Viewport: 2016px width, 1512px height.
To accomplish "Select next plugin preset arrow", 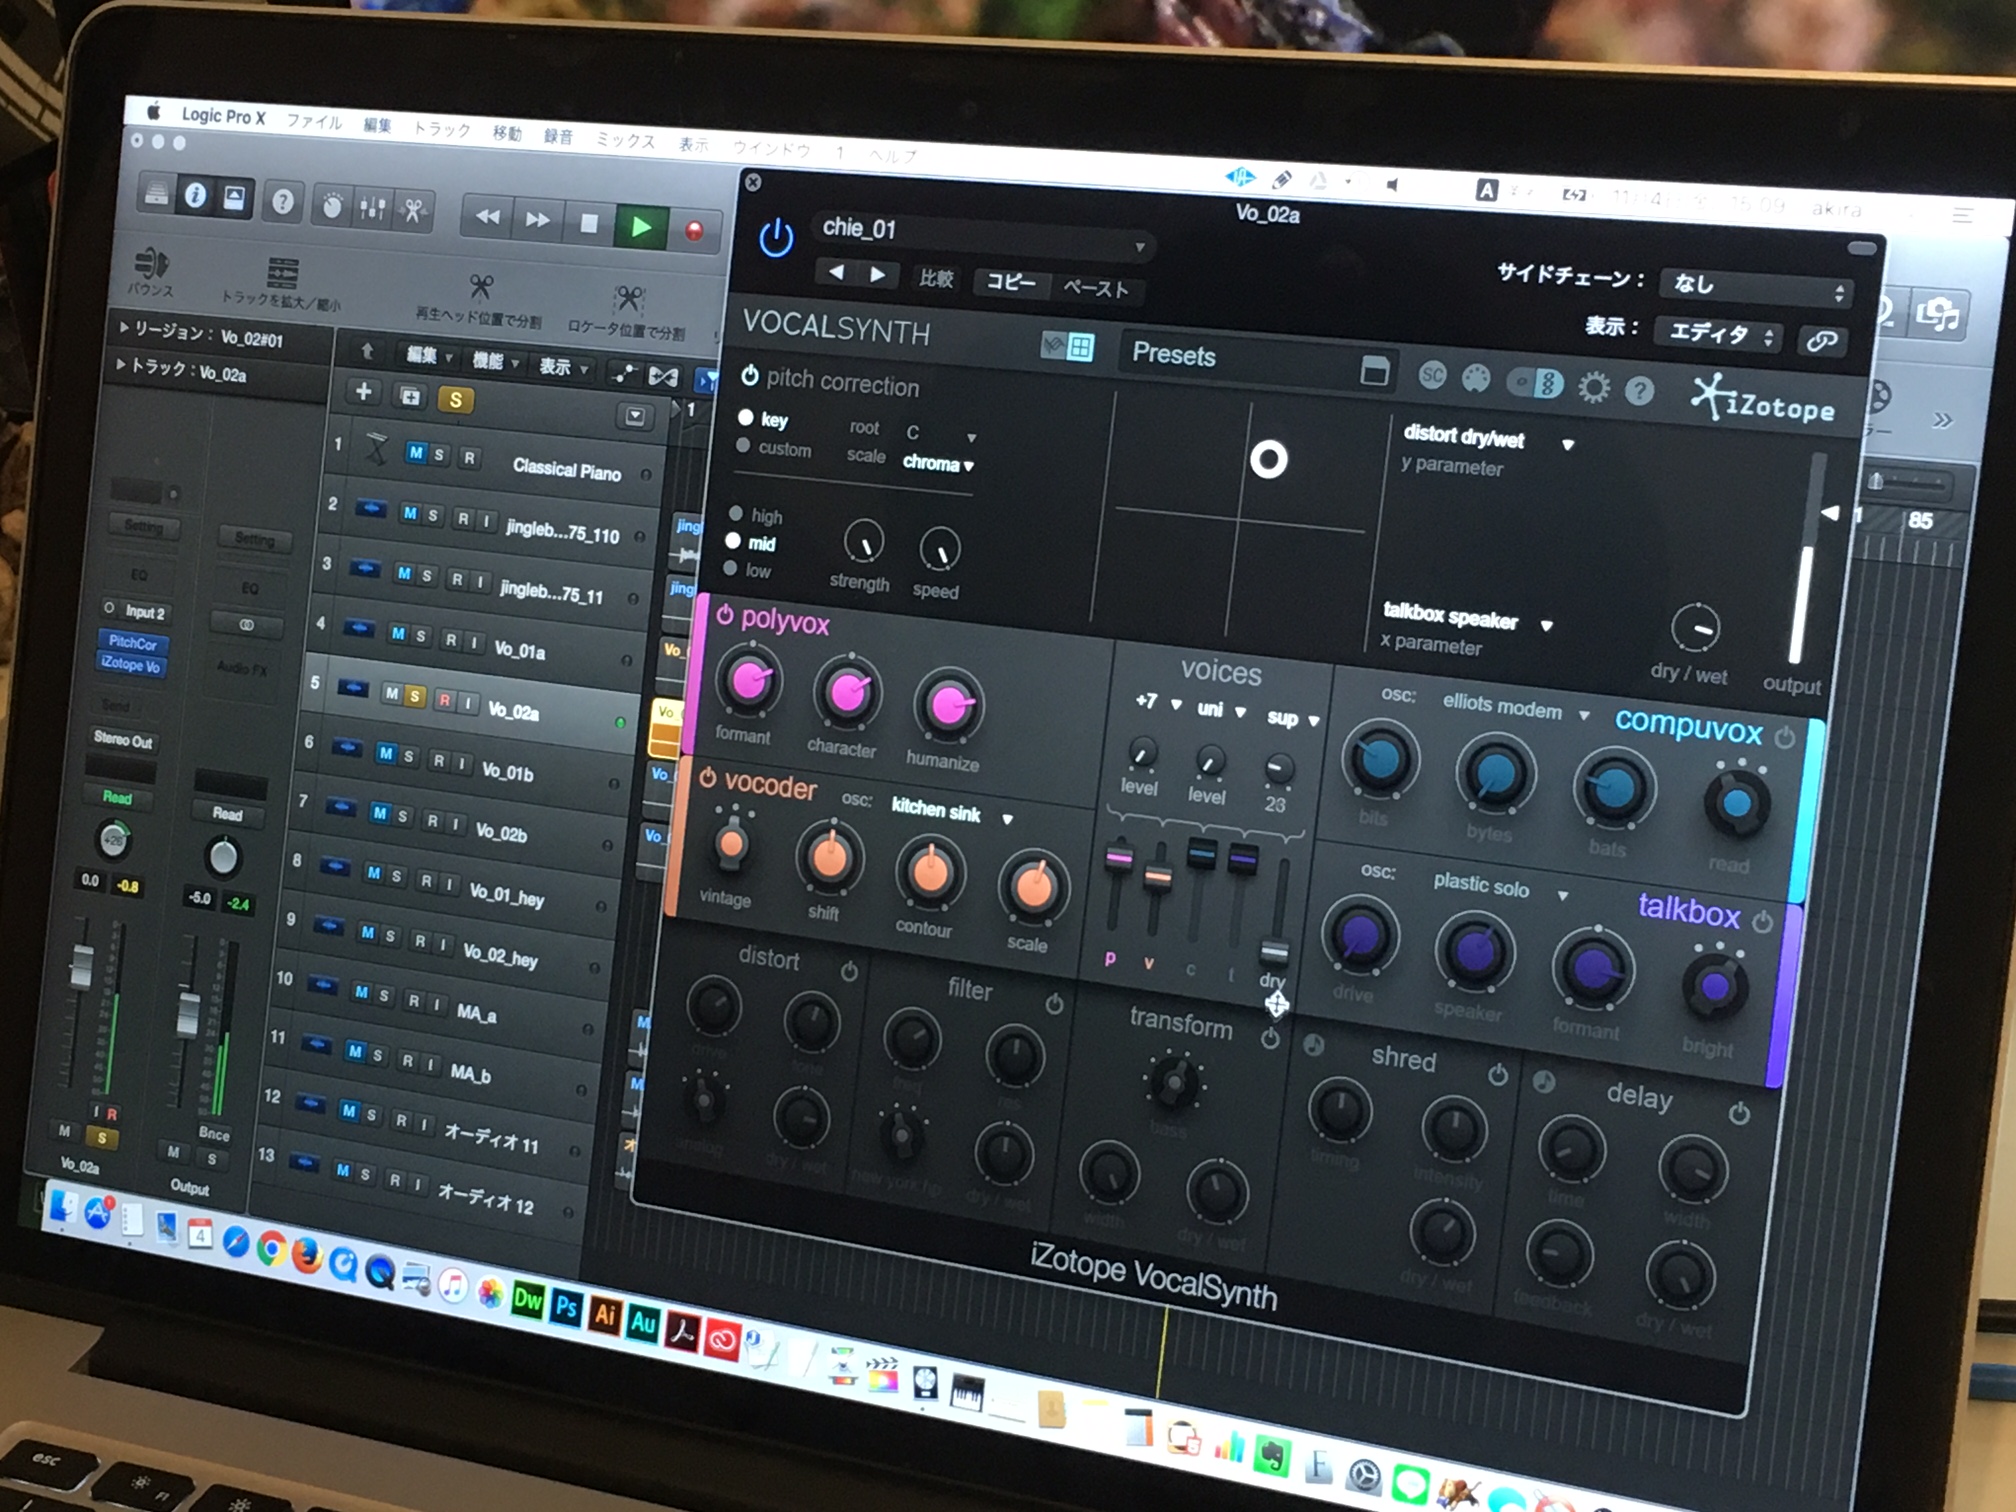I will tap(877, 274).
